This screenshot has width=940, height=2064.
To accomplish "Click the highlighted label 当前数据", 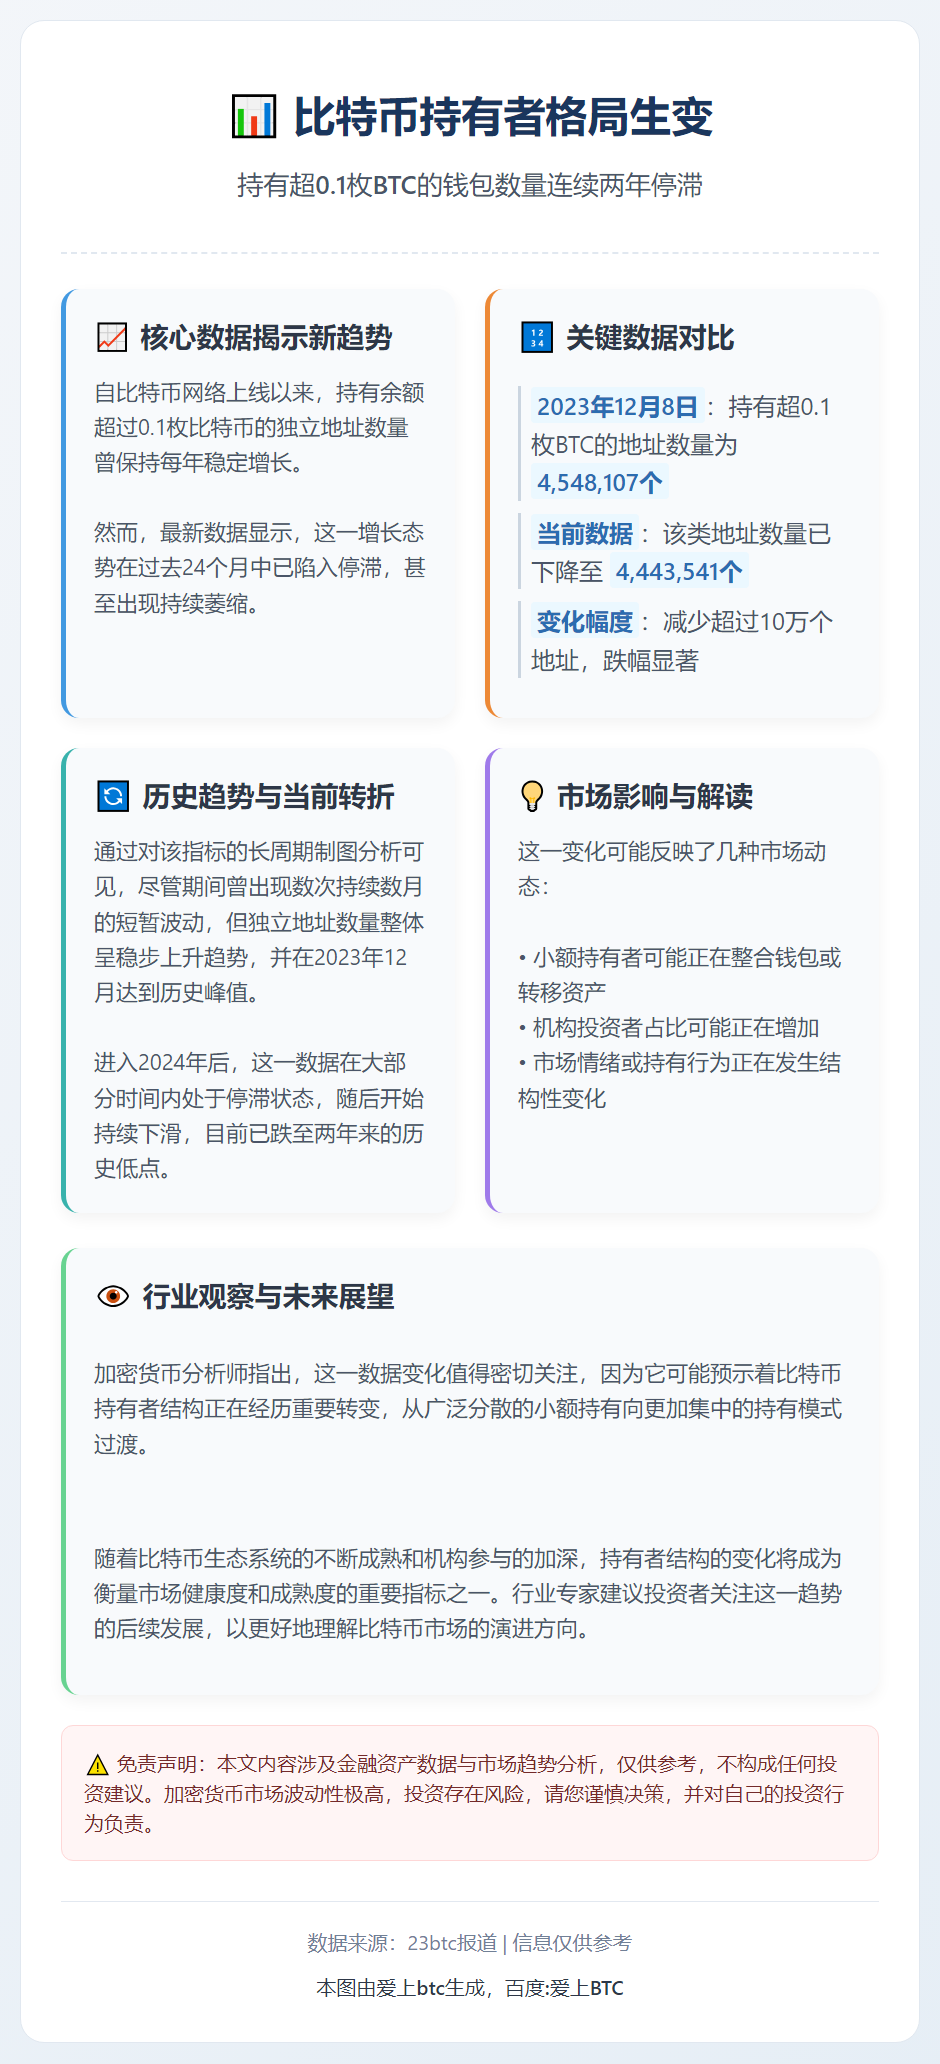I will [585, 534].
